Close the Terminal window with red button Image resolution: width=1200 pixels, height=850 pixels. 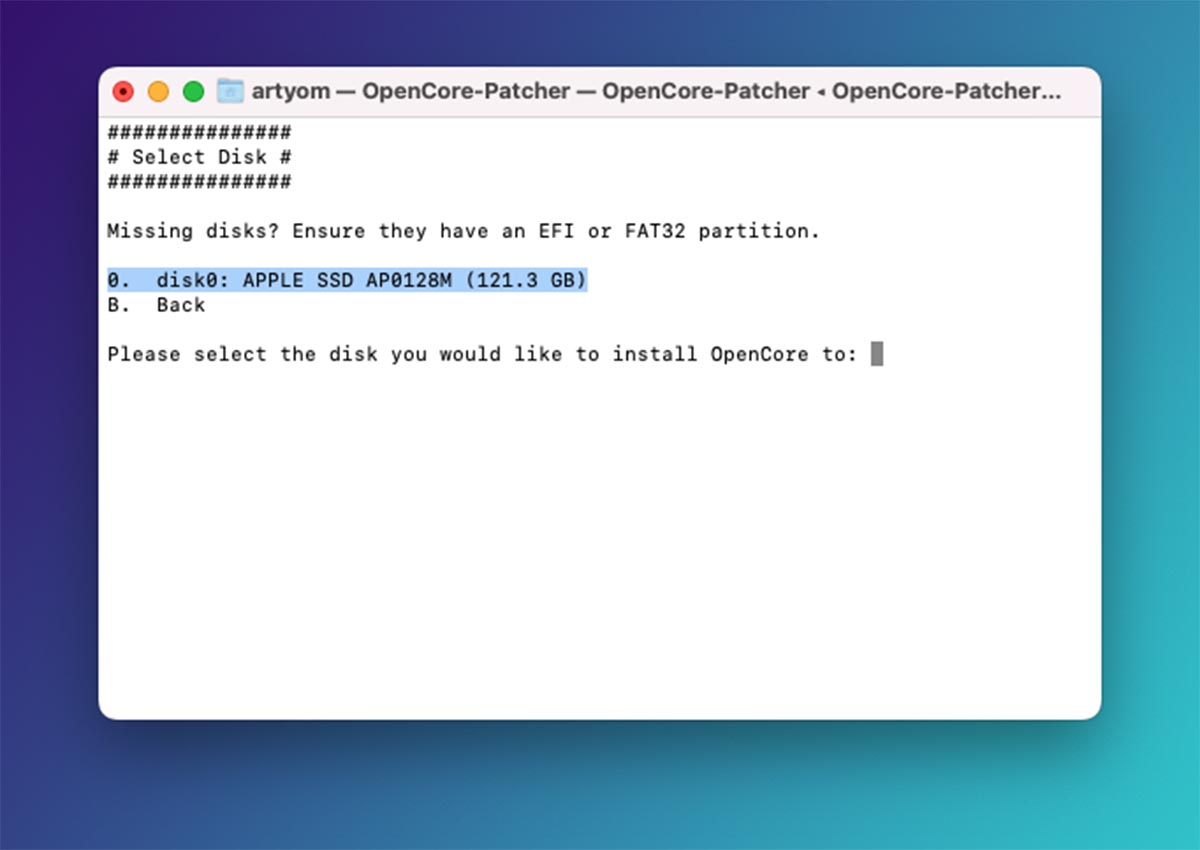(123, 92)
